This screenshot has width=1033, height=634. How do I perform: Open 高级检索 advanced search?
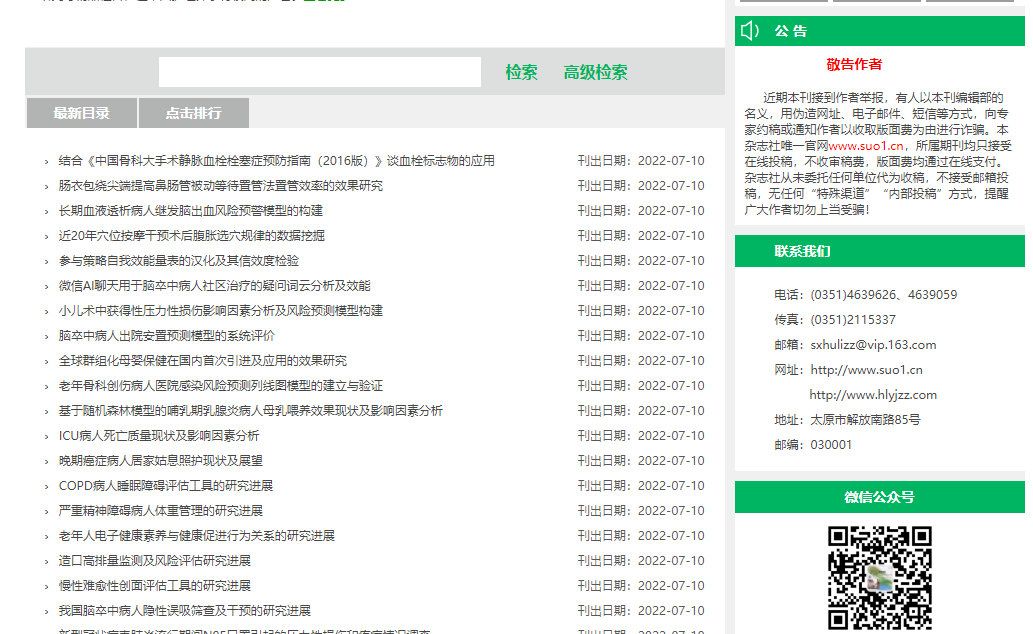[595, 72]
